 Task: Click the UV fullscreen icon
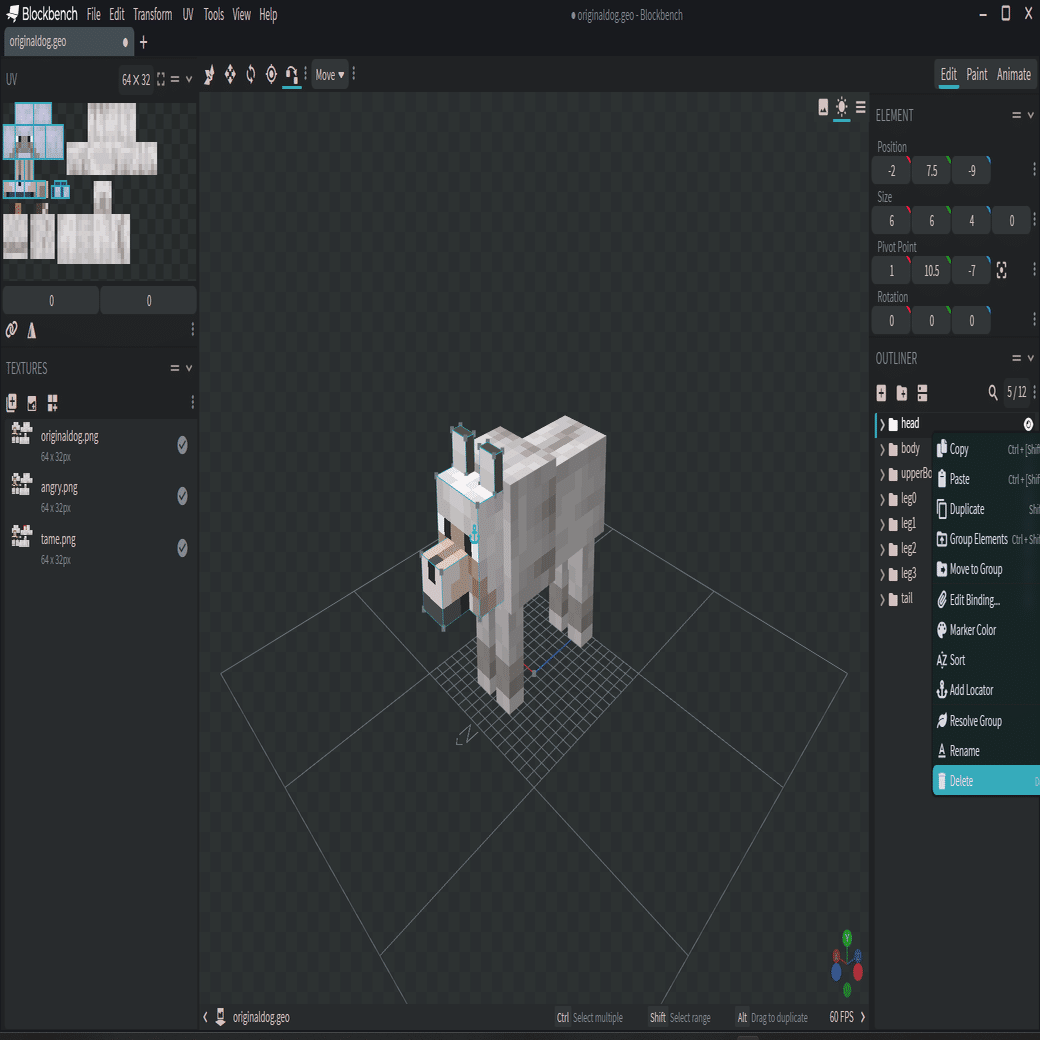(x=161, y=80)
